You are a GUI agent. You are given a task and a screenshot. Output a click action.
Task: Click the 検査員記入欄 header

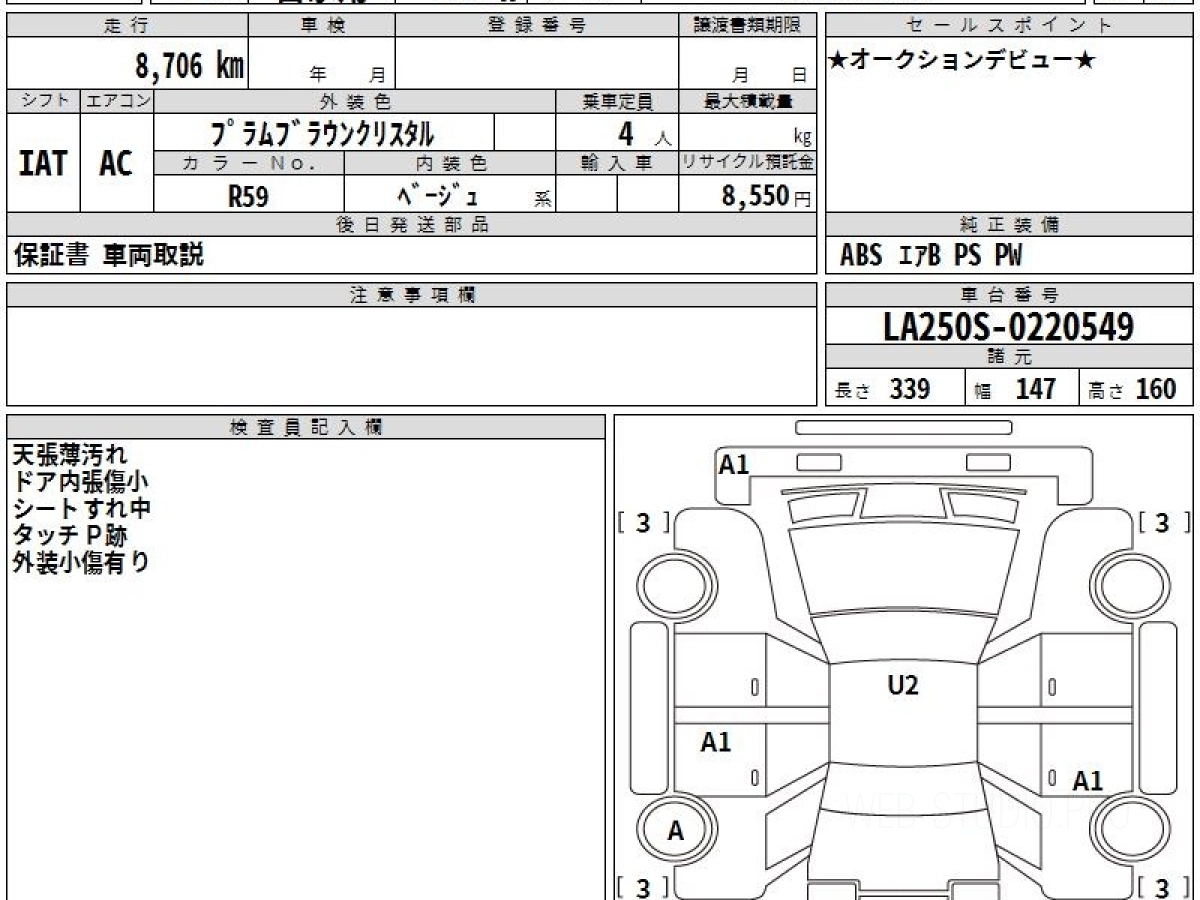click(x=306, y=427)
